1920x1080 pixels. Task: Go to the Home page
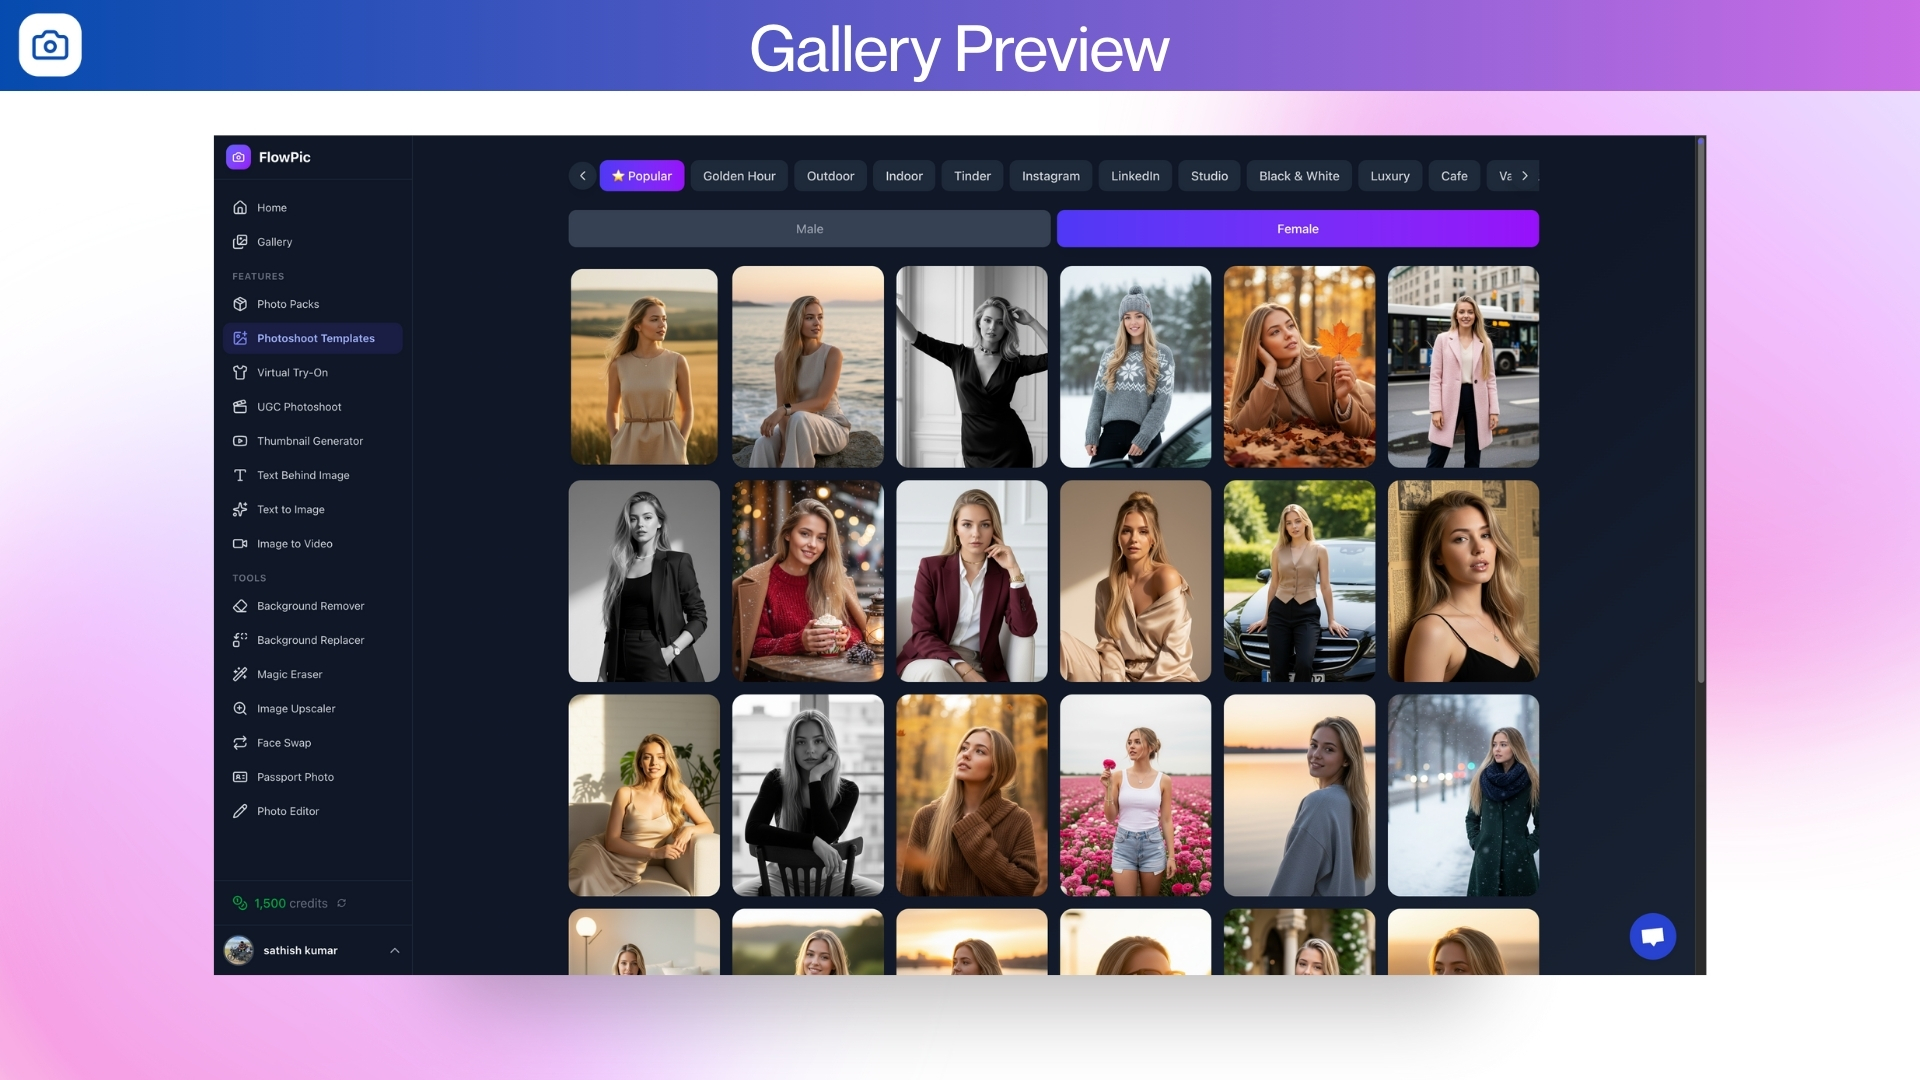[271, 208]
